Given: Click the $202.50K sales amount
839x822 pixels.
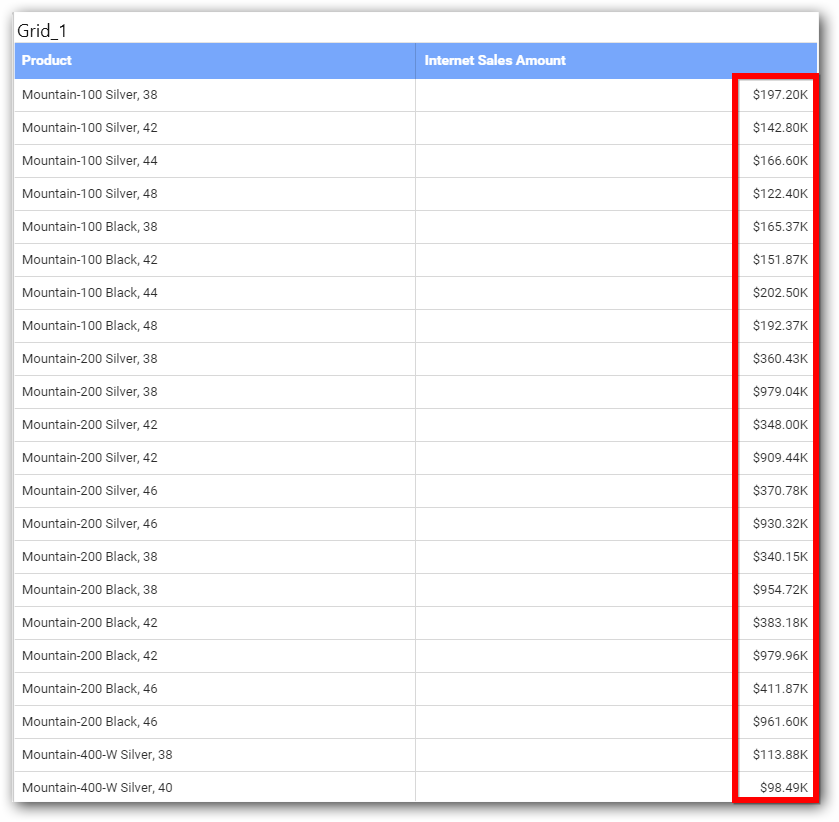Looking at the screenshot, I should tap(780, 293).
